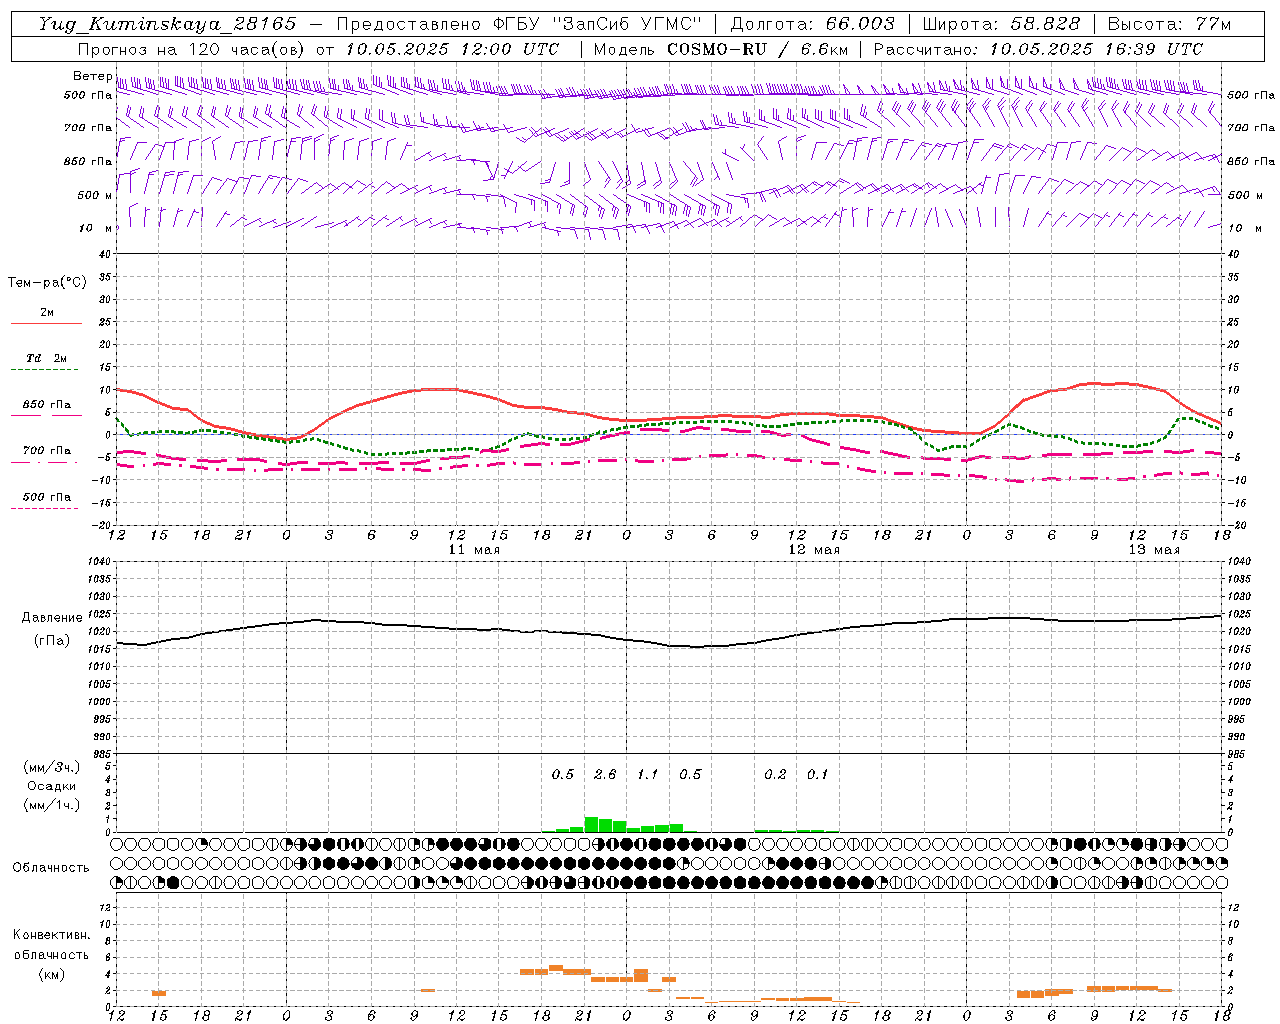The image size is (1280, 1024).
Task: Click the "Ветер" wind panel label
Action: [92, 76]
